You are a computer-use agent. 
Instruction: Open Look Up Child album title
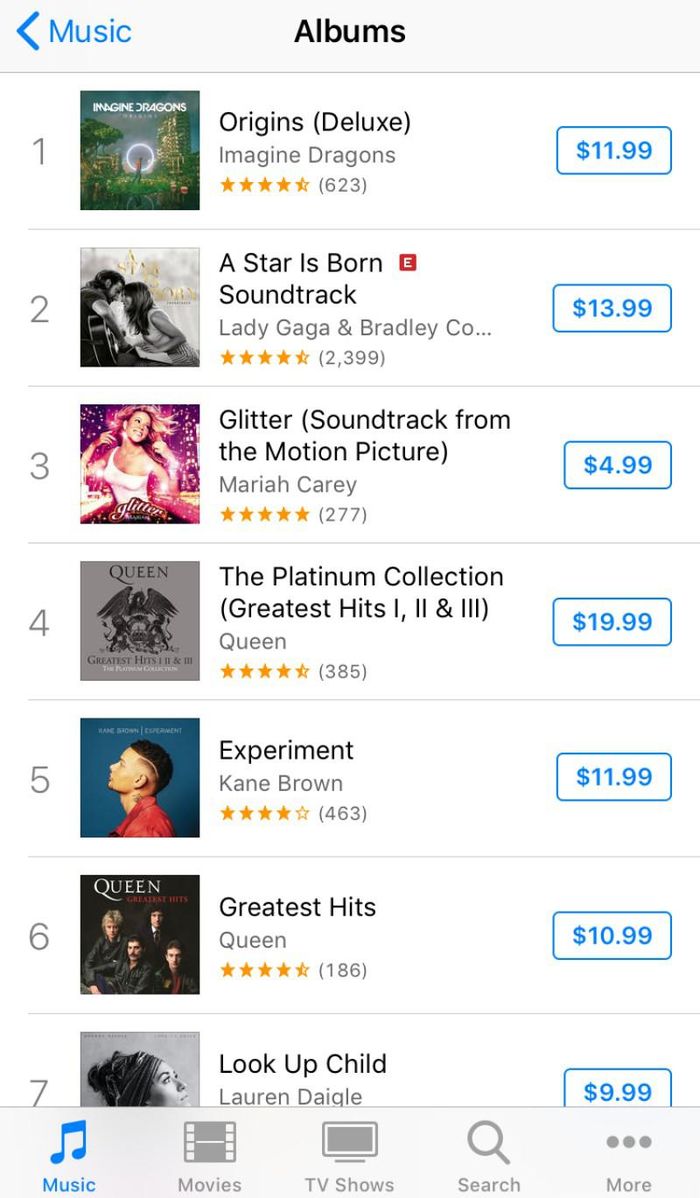(x=302, y=1064)
